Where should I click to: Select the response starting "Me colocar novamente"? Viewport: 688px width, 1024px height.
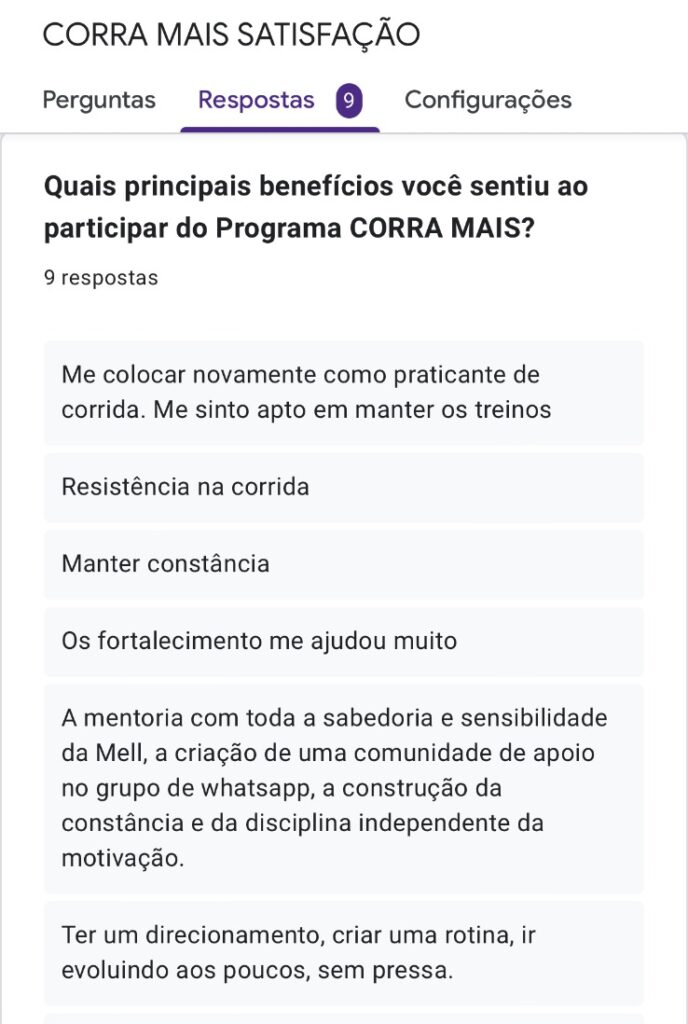coord(343,392)
